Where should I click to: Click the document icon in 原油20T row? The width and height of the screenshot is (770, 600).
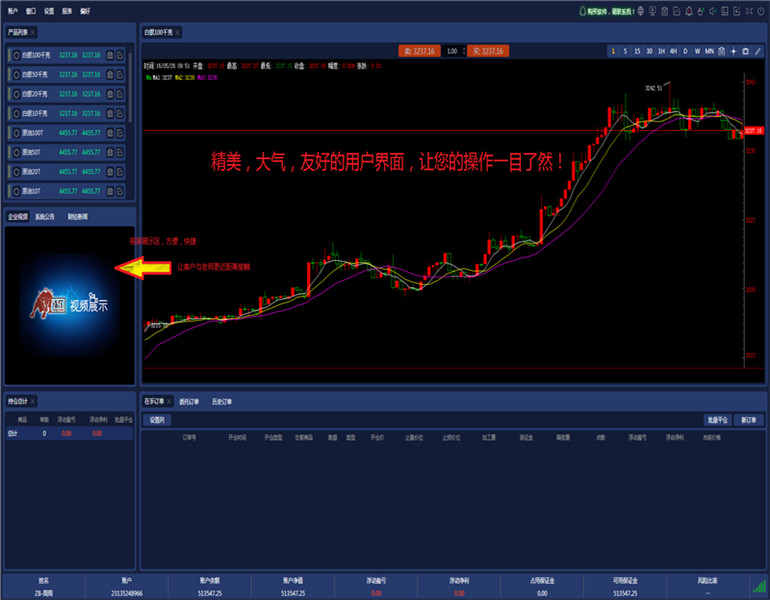click(120, 172)
